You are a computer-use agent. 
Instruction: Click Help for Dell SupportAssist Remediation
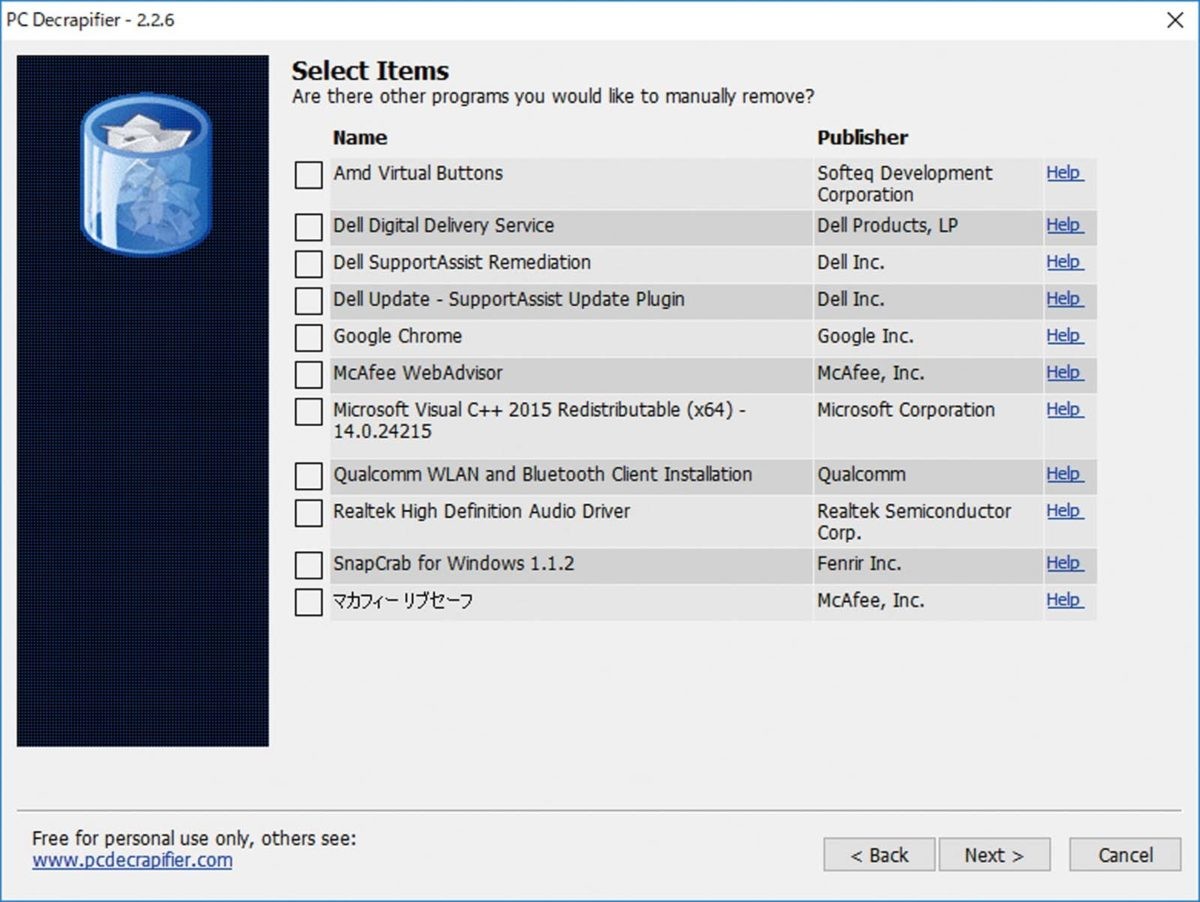(x=1064, y=262)
